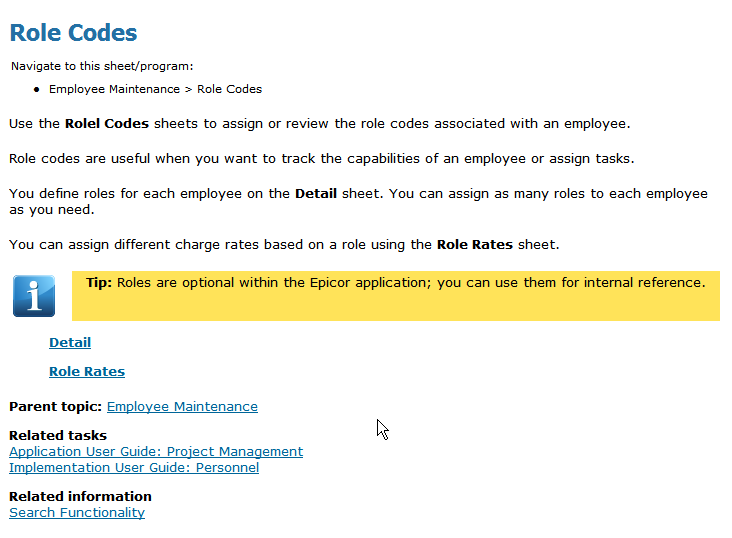Go to Employee Maintenance parent topic

pos(182,407)
